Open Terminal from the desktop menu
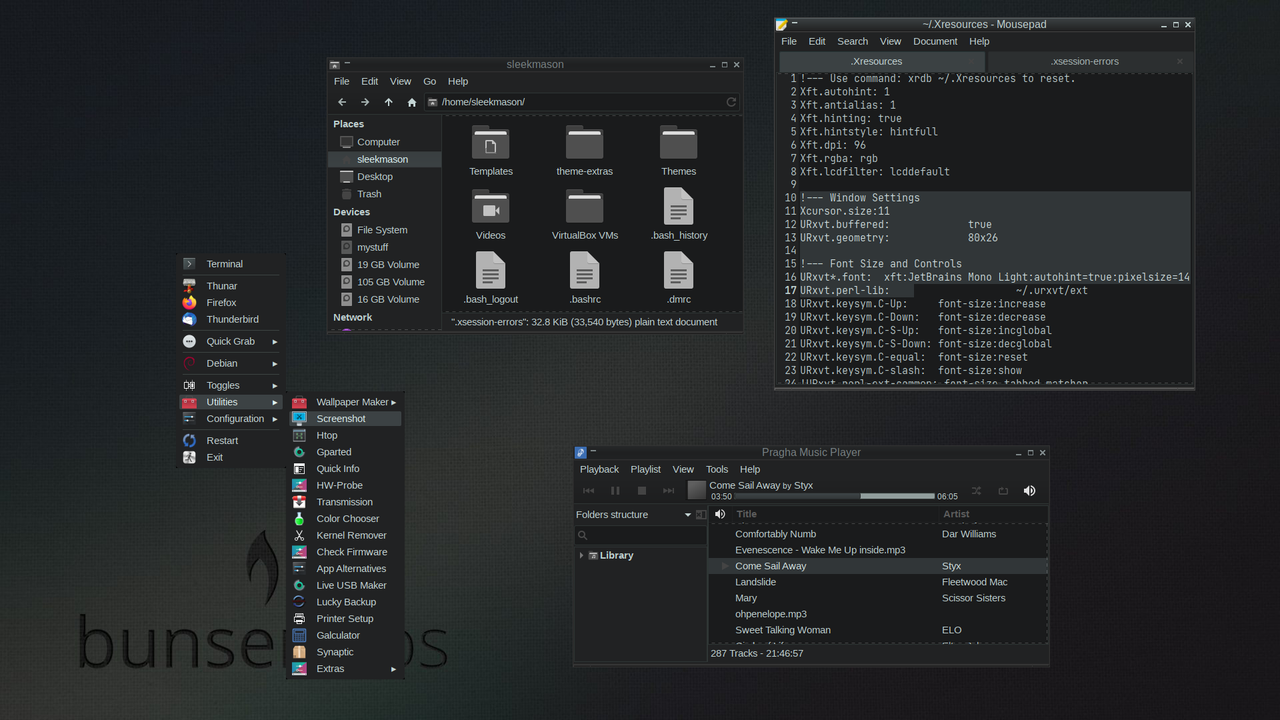The width and height of the screenshot is (1280, 720). pyautogui.click(x=231, y=264)
